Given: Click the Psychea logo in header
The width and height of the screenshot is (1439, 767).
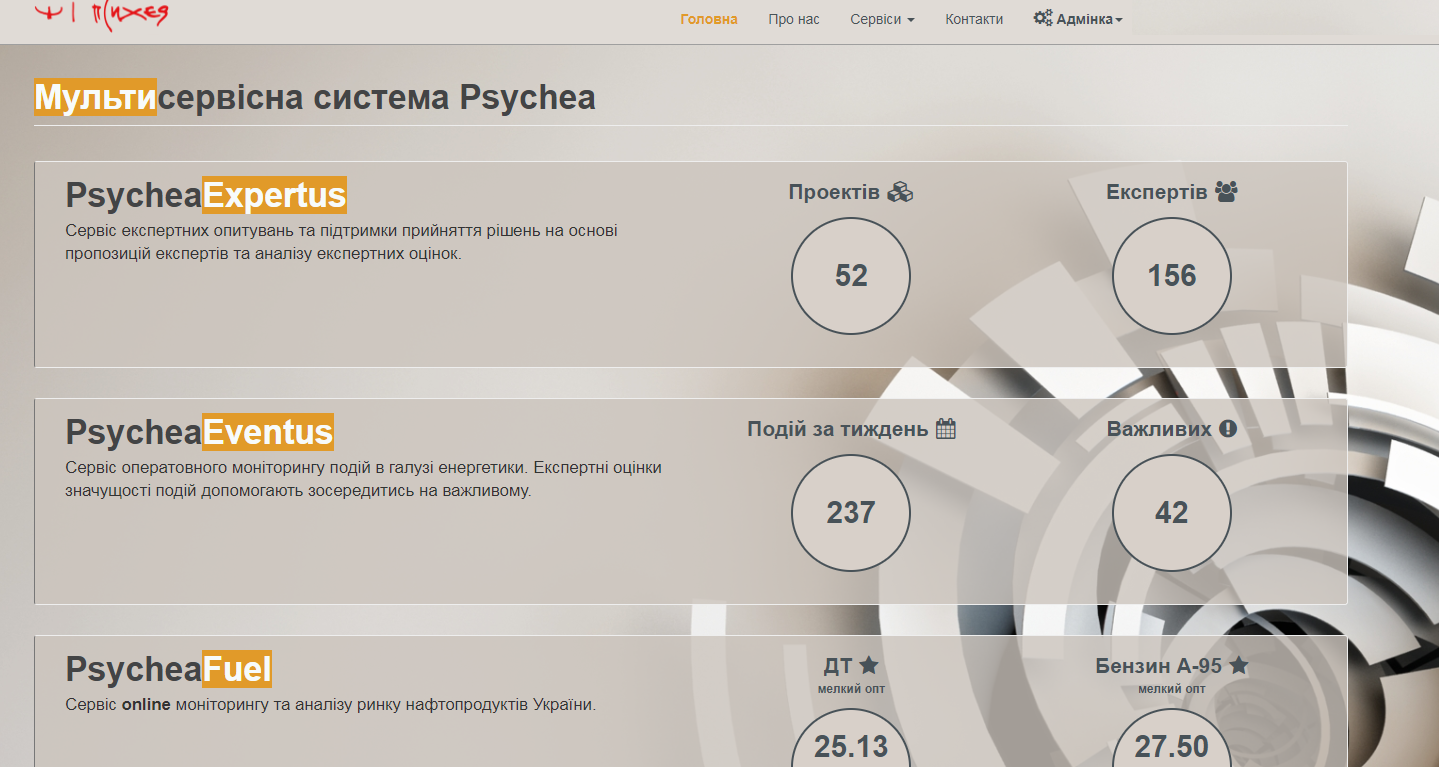Looking at the screenshot, I should tap(100, 15).
